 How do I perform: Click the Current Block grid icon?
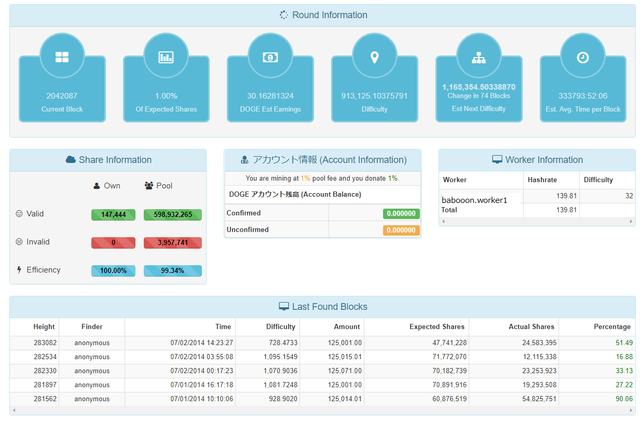(62, 57)
